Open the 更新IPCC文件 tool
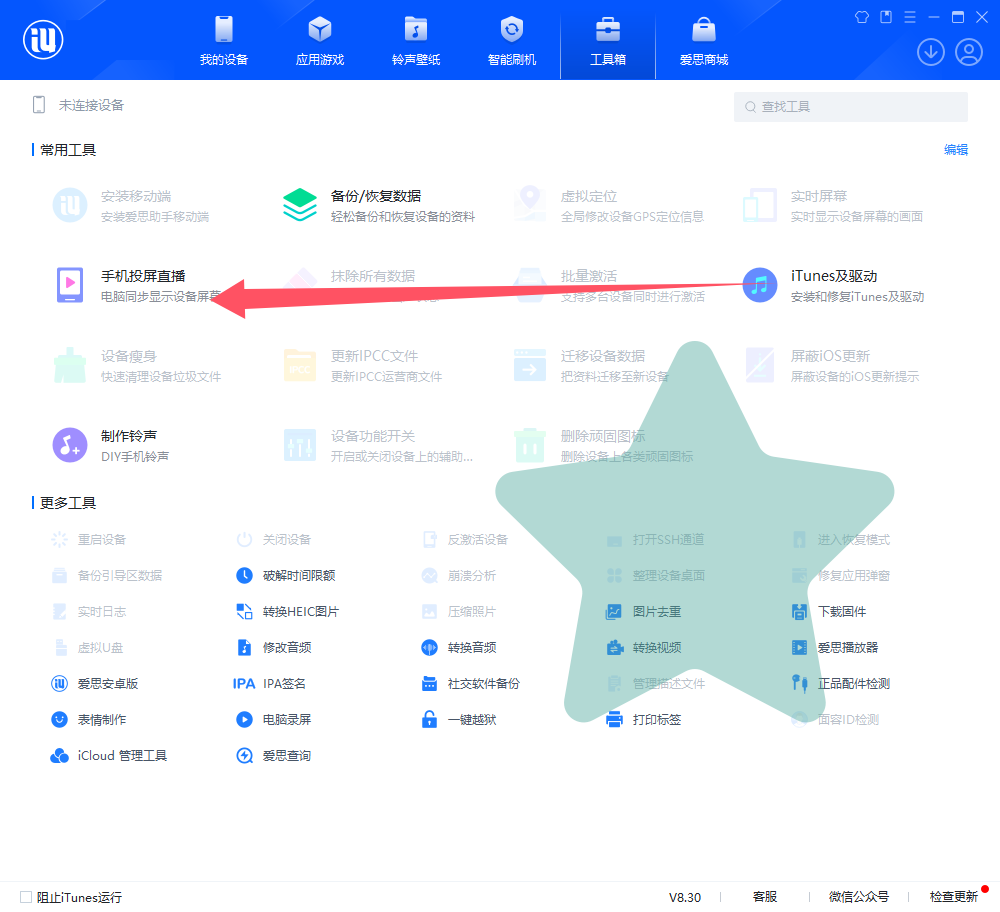This screenshot has height=912, width=1000. [x=362, y=365]
